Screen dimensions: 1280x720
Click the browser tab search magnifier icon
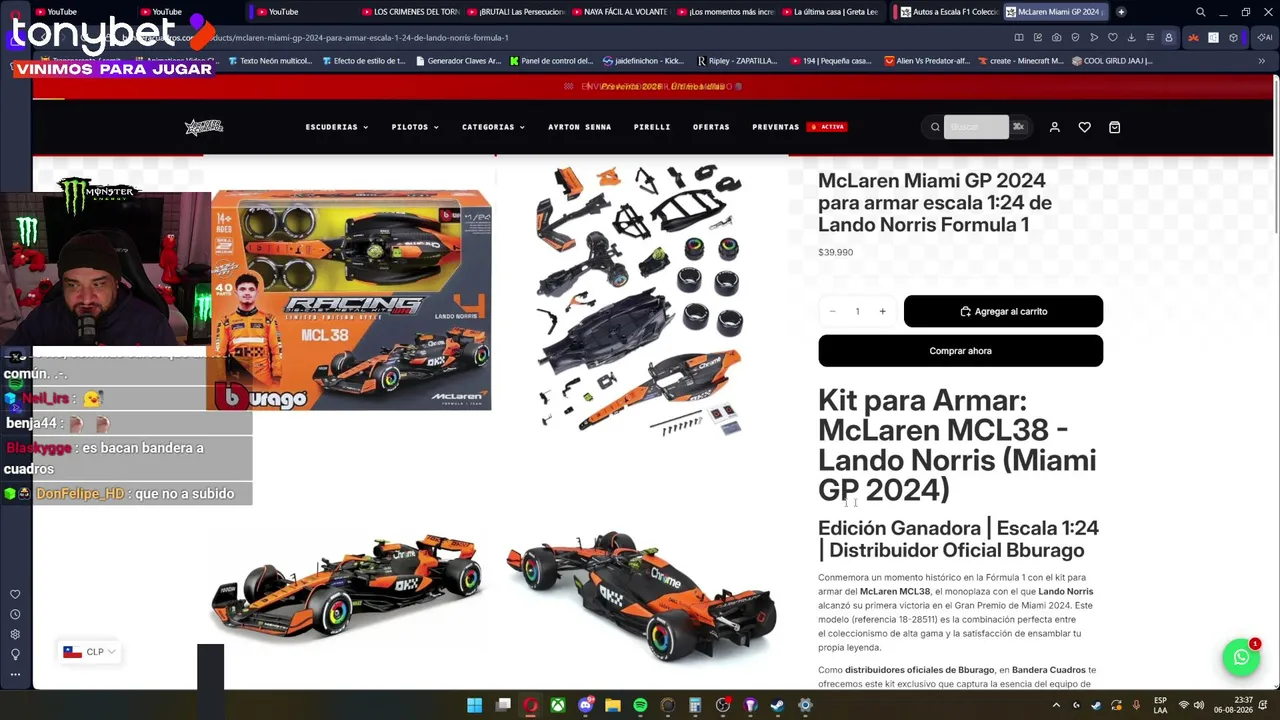click(x=1201, y=12)
